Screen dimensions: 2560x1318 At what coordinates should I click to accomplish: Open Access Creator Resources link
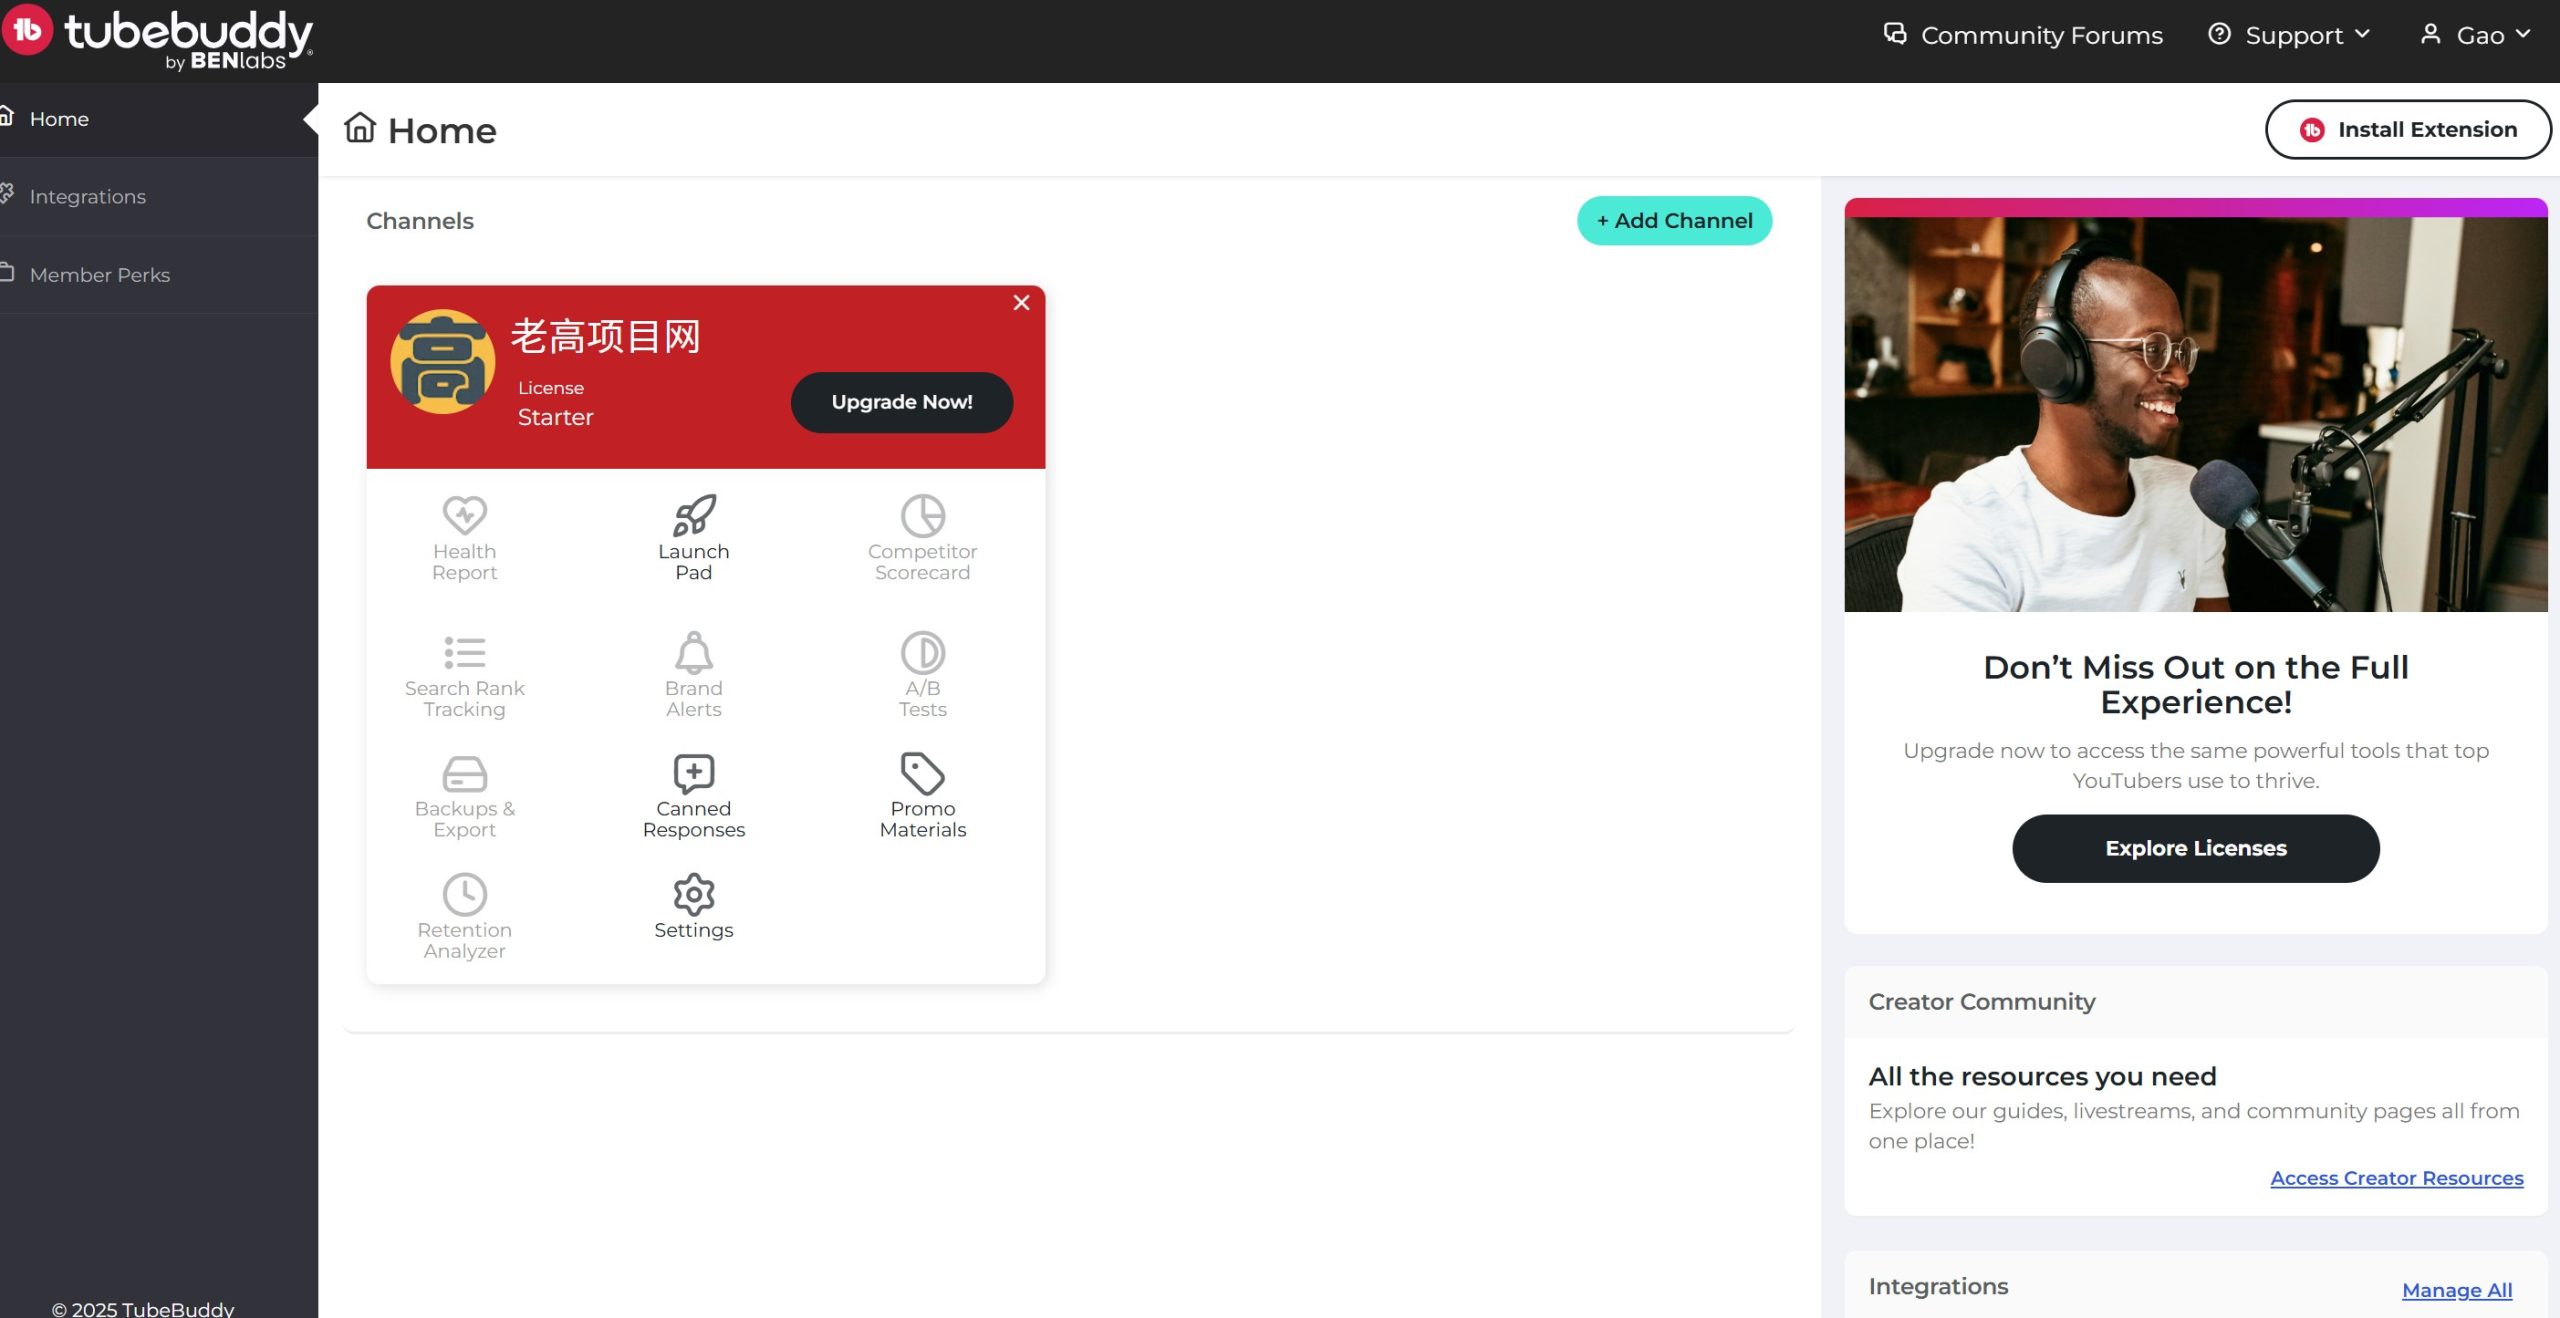point(2396,1178)
